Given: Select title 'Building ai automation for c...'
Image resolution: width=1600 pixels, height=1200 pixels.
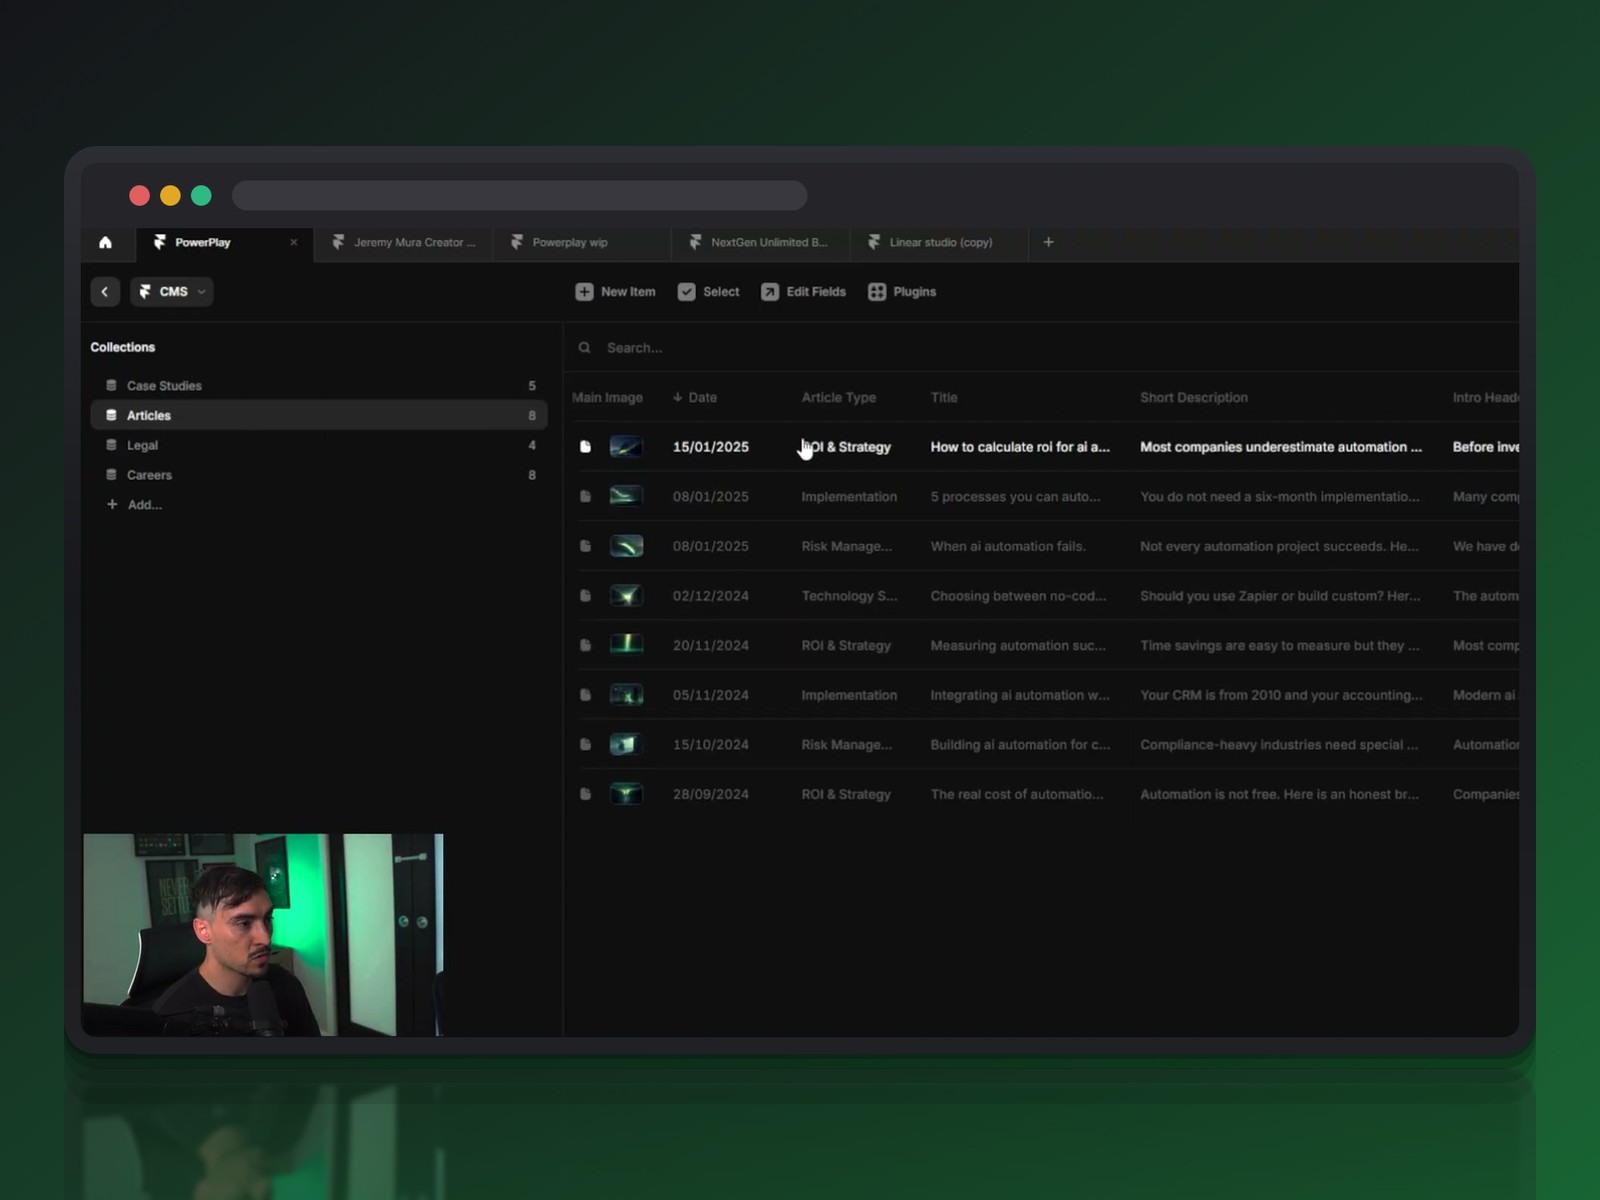Looking at the screenshot, I should point(1020,744).
